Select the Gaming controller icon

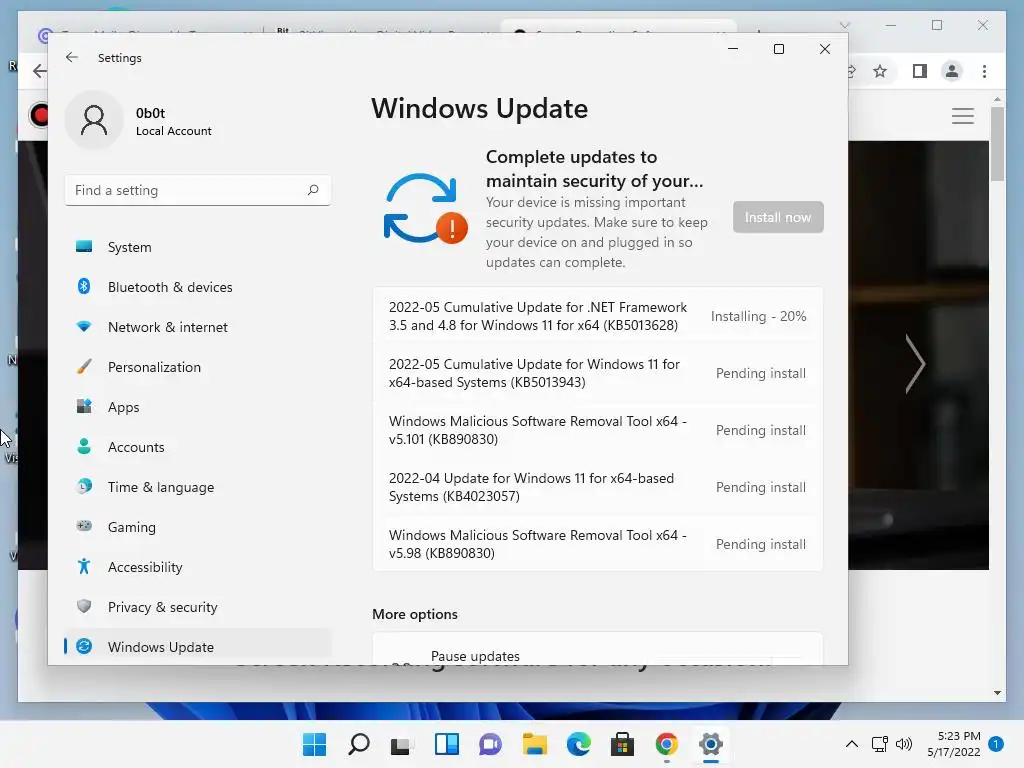(84, 526)
